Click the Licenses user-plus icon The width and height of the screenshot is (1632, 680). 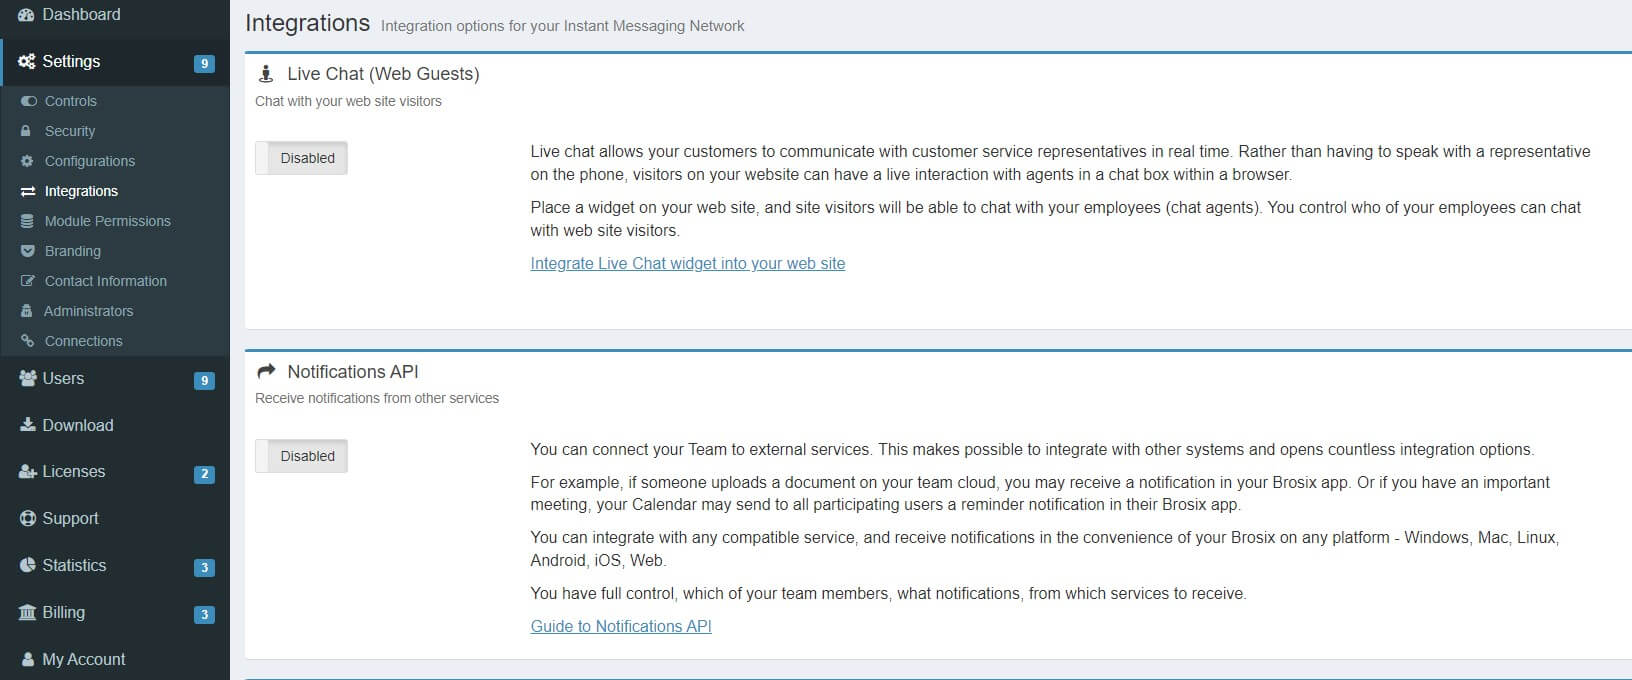27,472
